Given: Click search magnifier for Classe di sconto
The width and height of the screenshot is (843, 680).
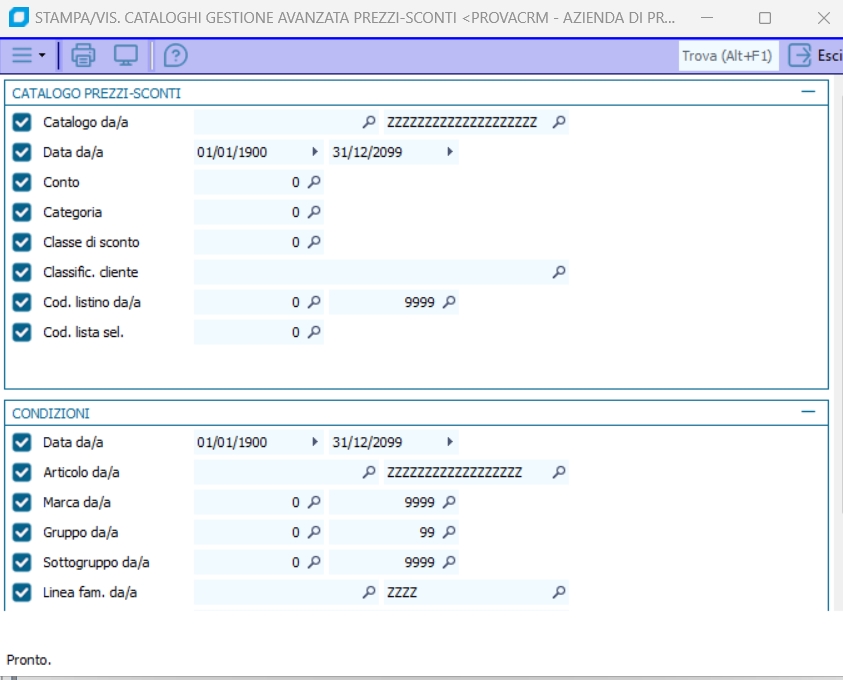Looking at the screenshot, I should pyautogui.click(x=314, y=242).
